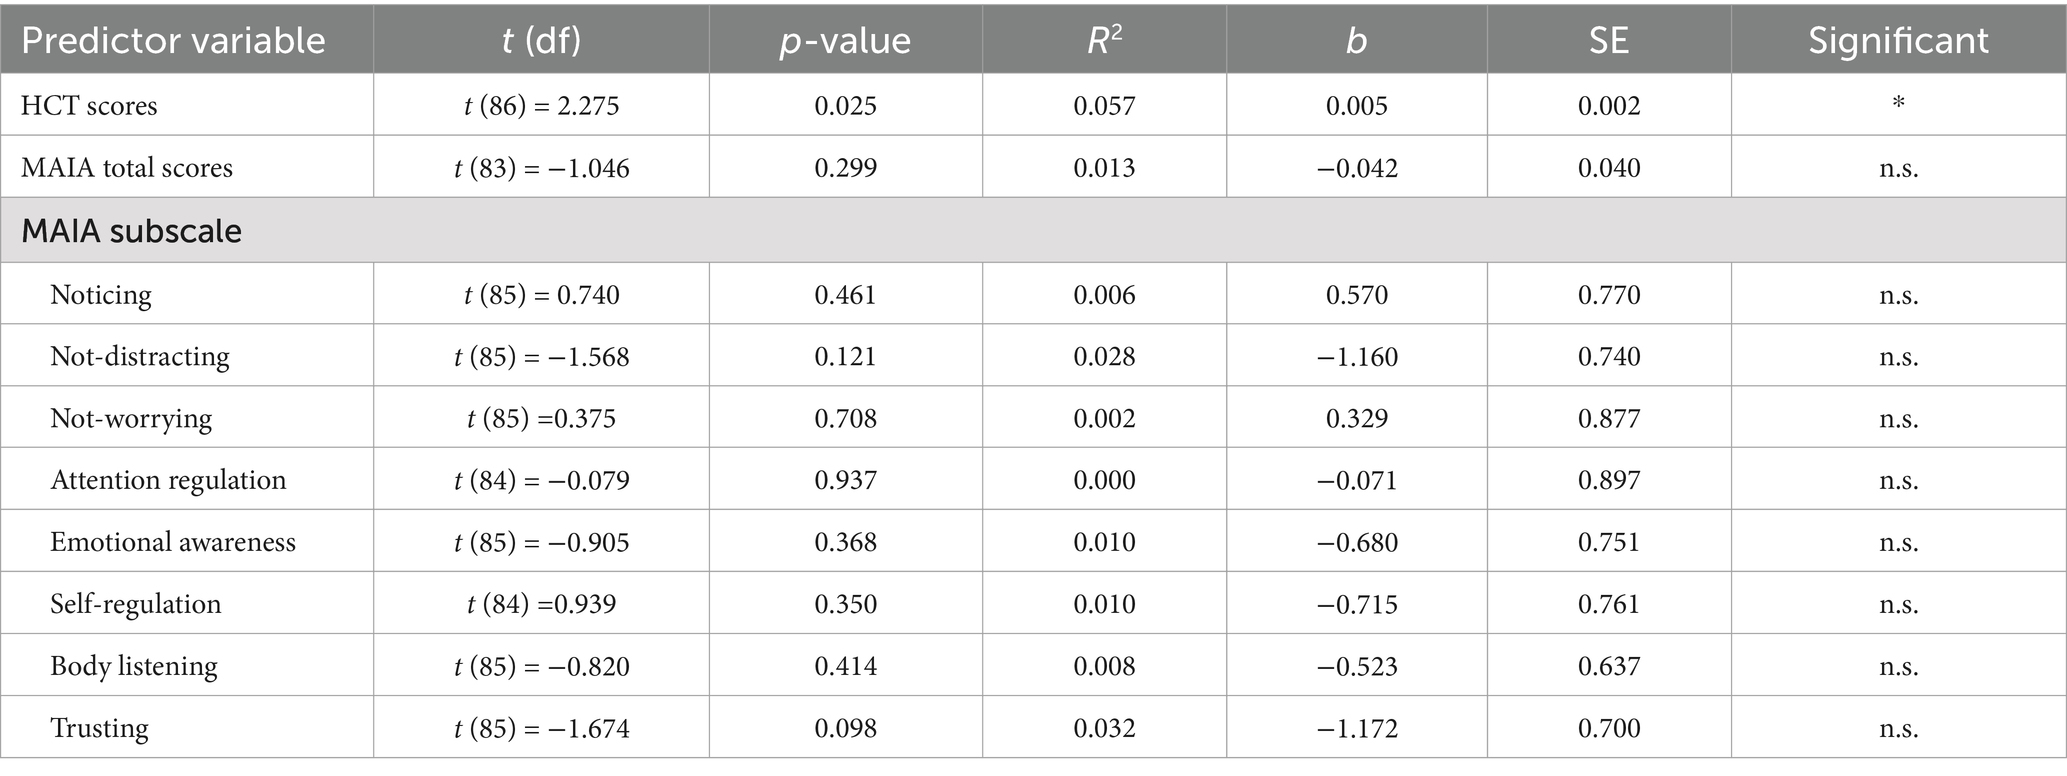Select the Not-distracting row label
The image size is (2067, 776).
point(140,357)
